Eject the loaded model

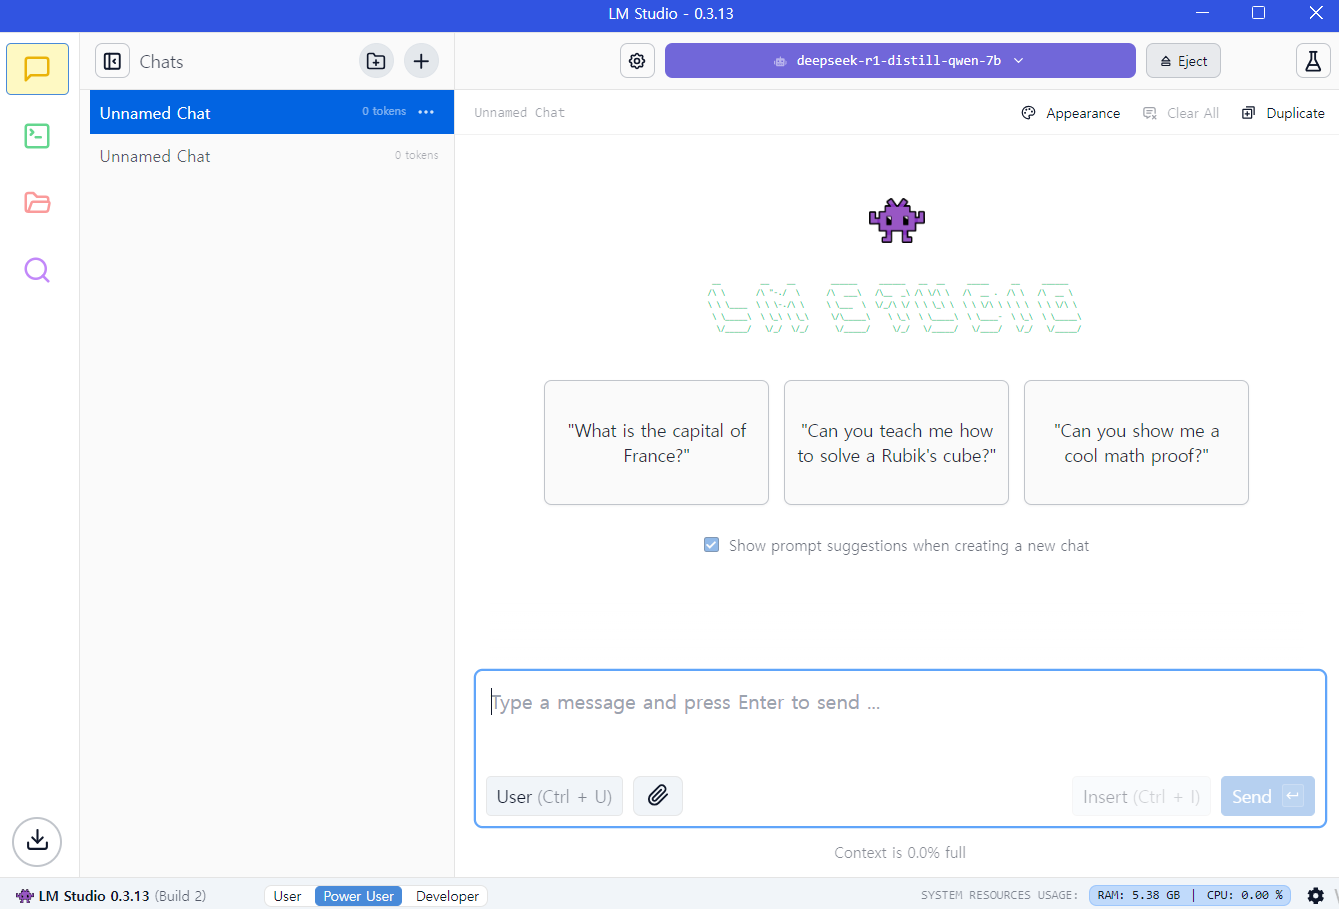point(1183,61)
